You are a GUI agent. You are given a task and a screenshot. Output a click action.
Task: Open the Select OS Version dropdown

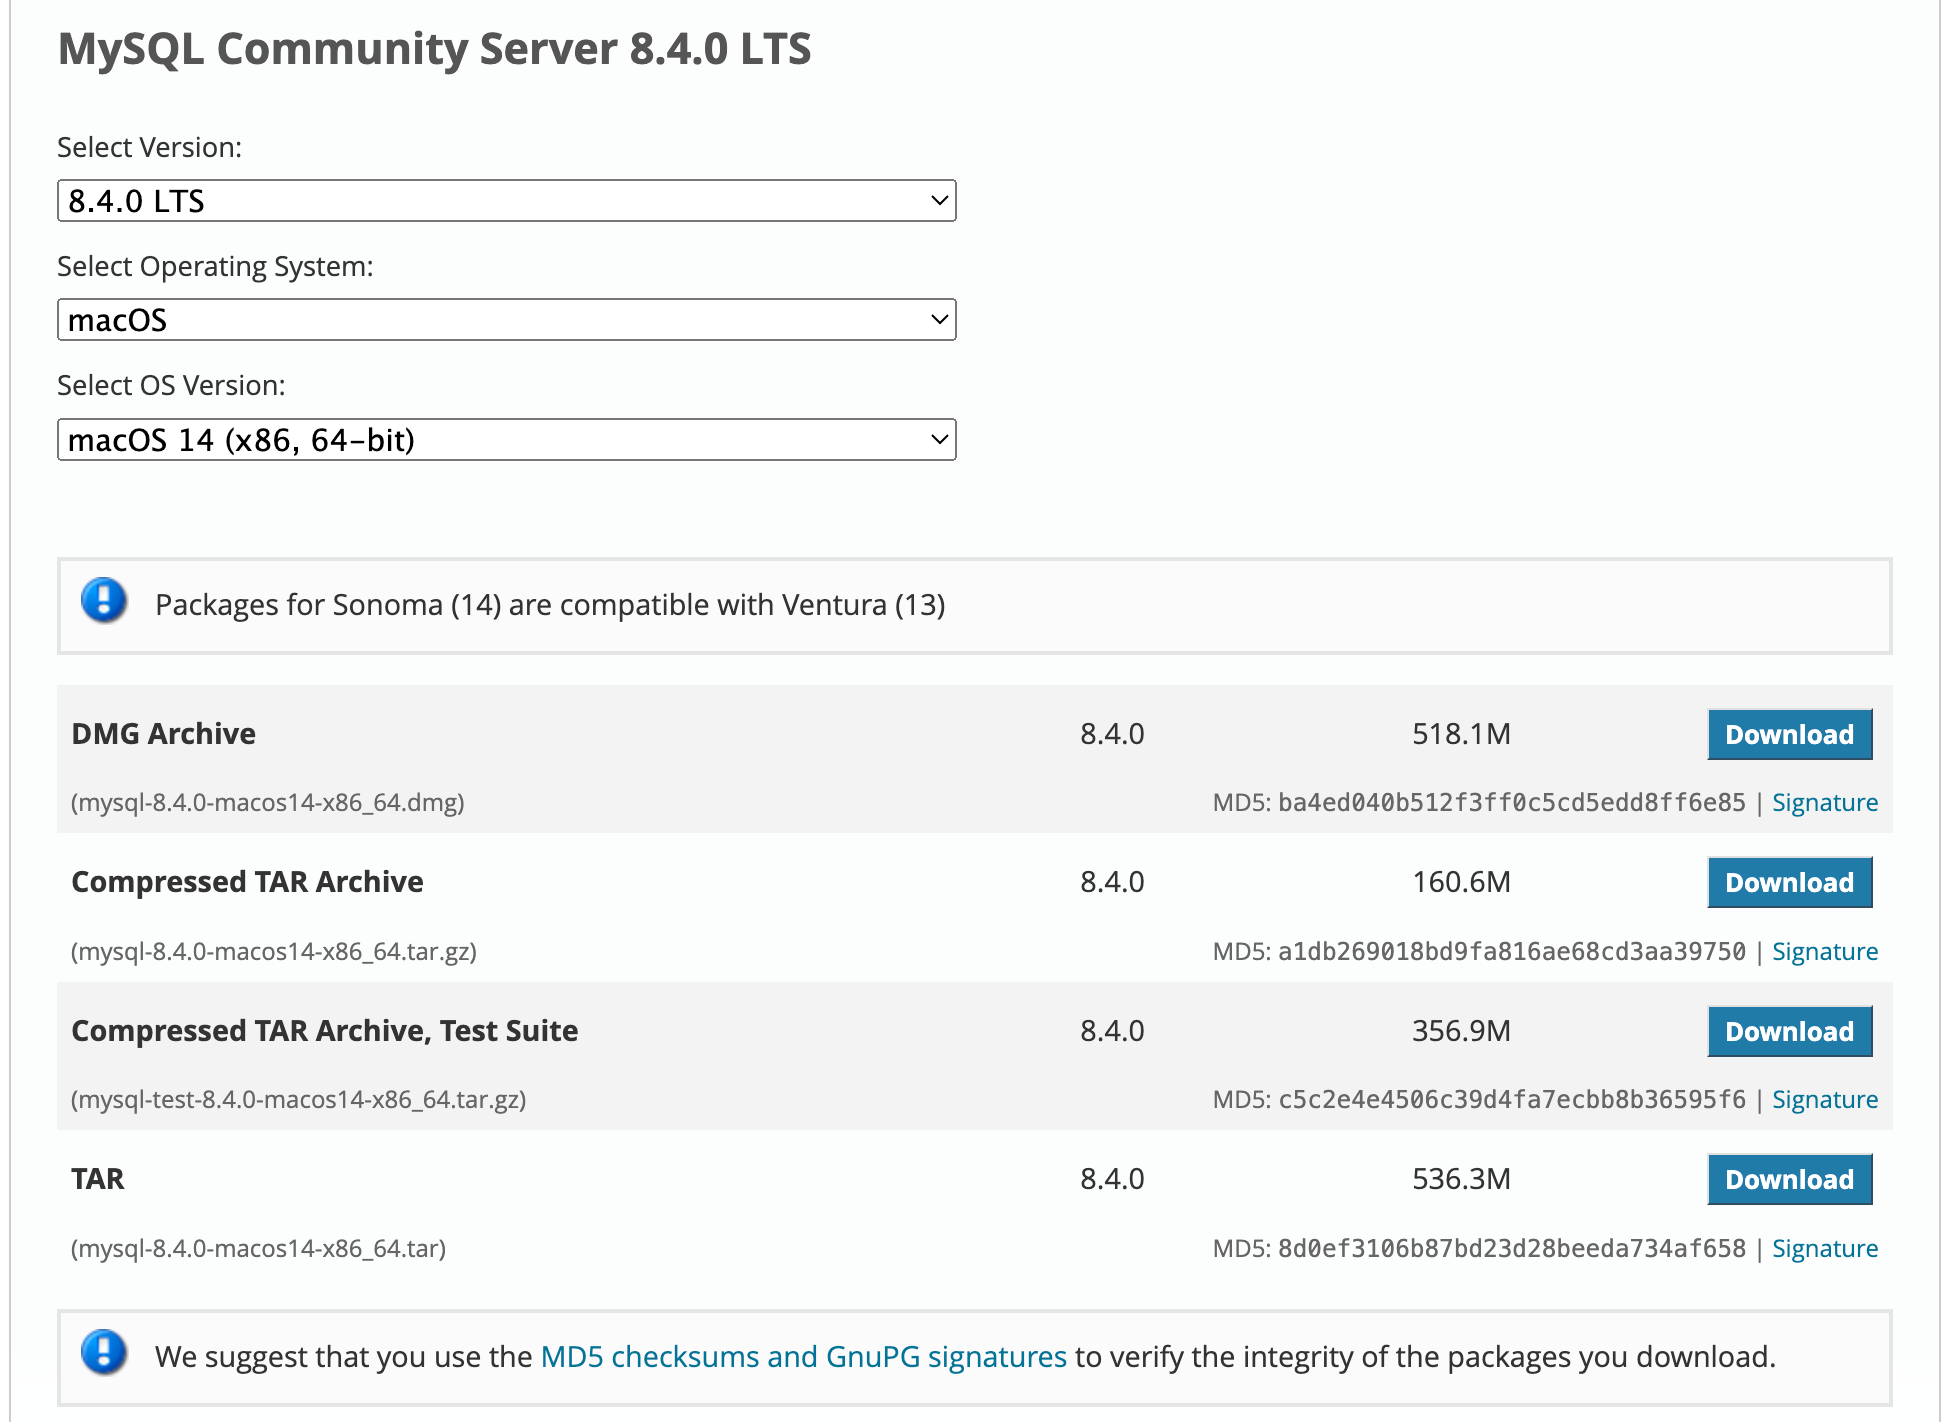pyautogui.click(x=506, y=440)
